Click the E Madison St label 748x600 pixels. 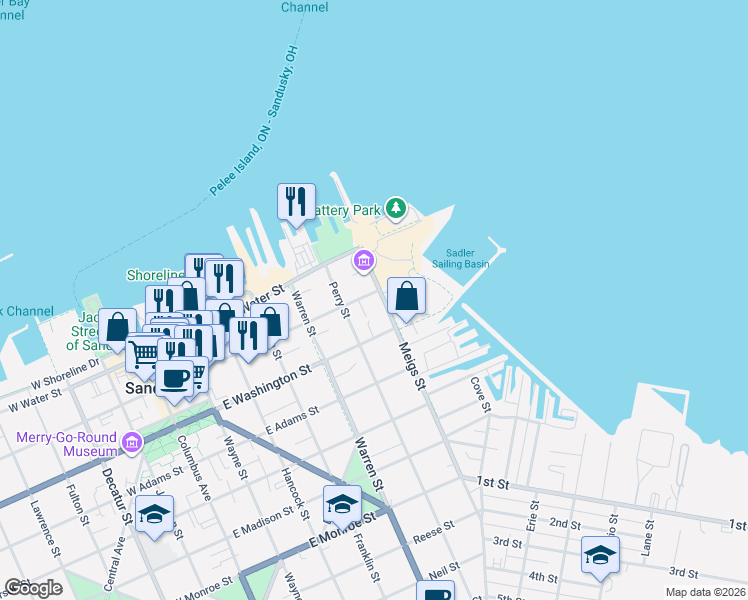[263, 522]
